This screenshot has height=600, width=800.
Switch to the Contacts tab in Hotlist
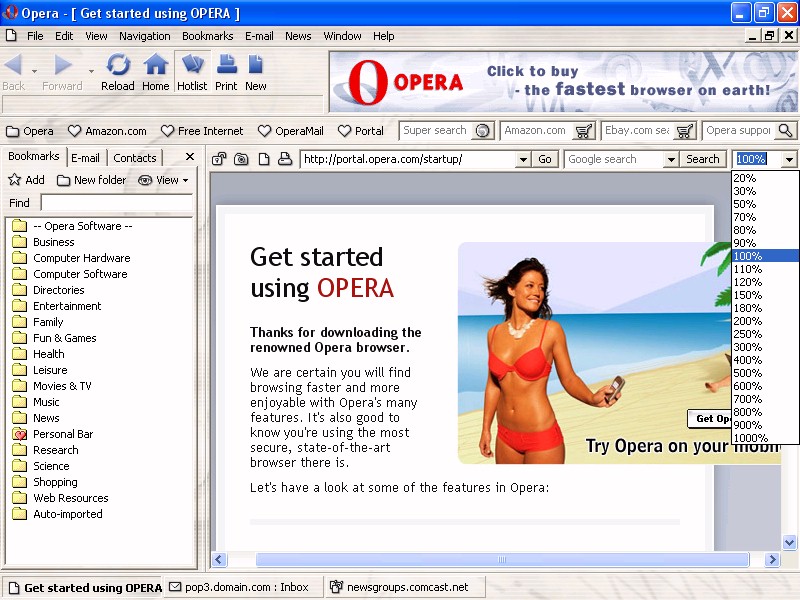coord(135,158)
